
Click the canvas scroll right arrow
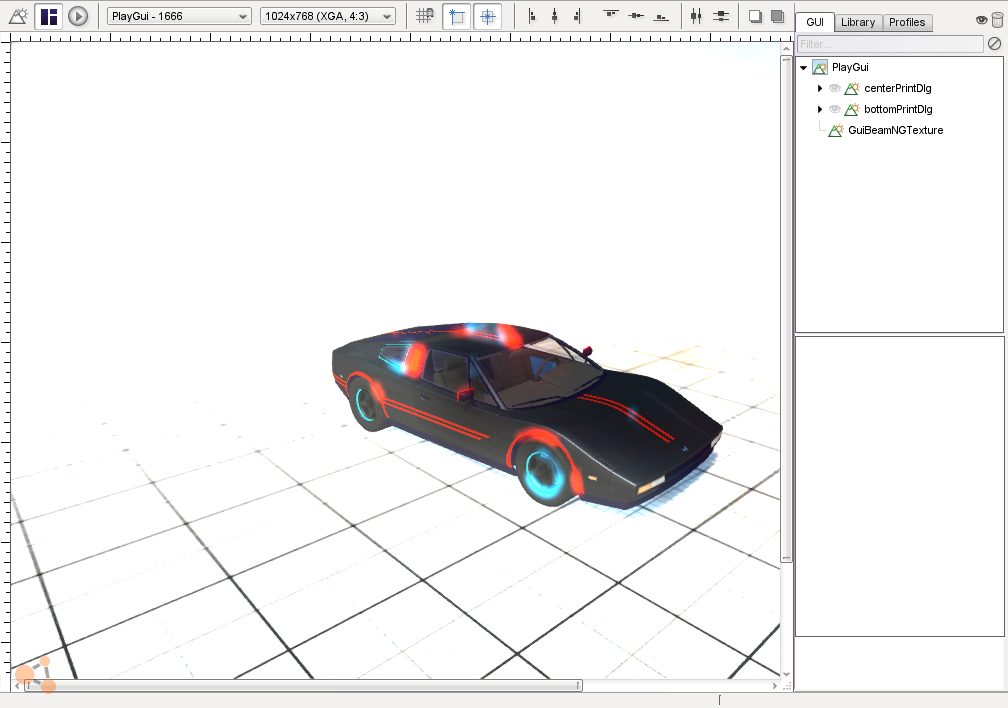coord(774,685)
